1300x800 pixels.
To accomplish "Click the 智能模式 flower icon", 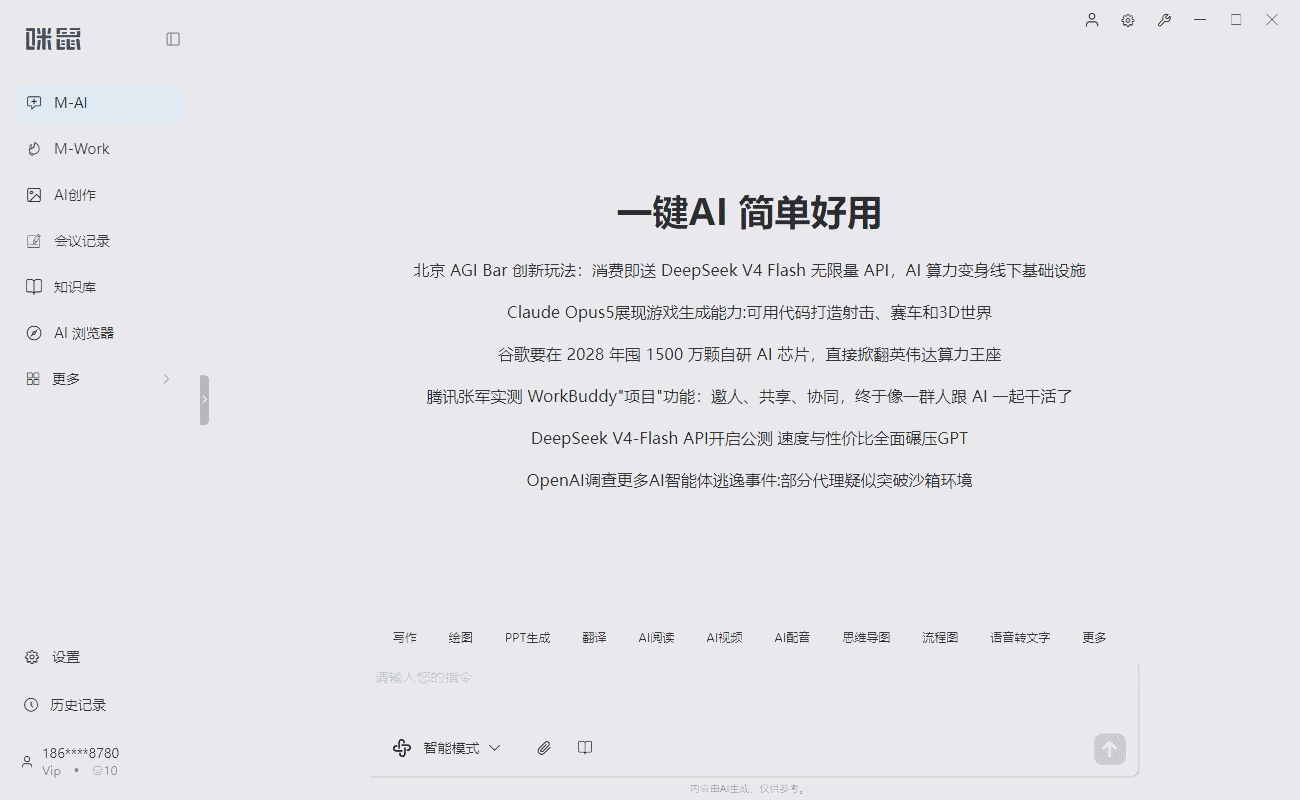I will 402,748.
